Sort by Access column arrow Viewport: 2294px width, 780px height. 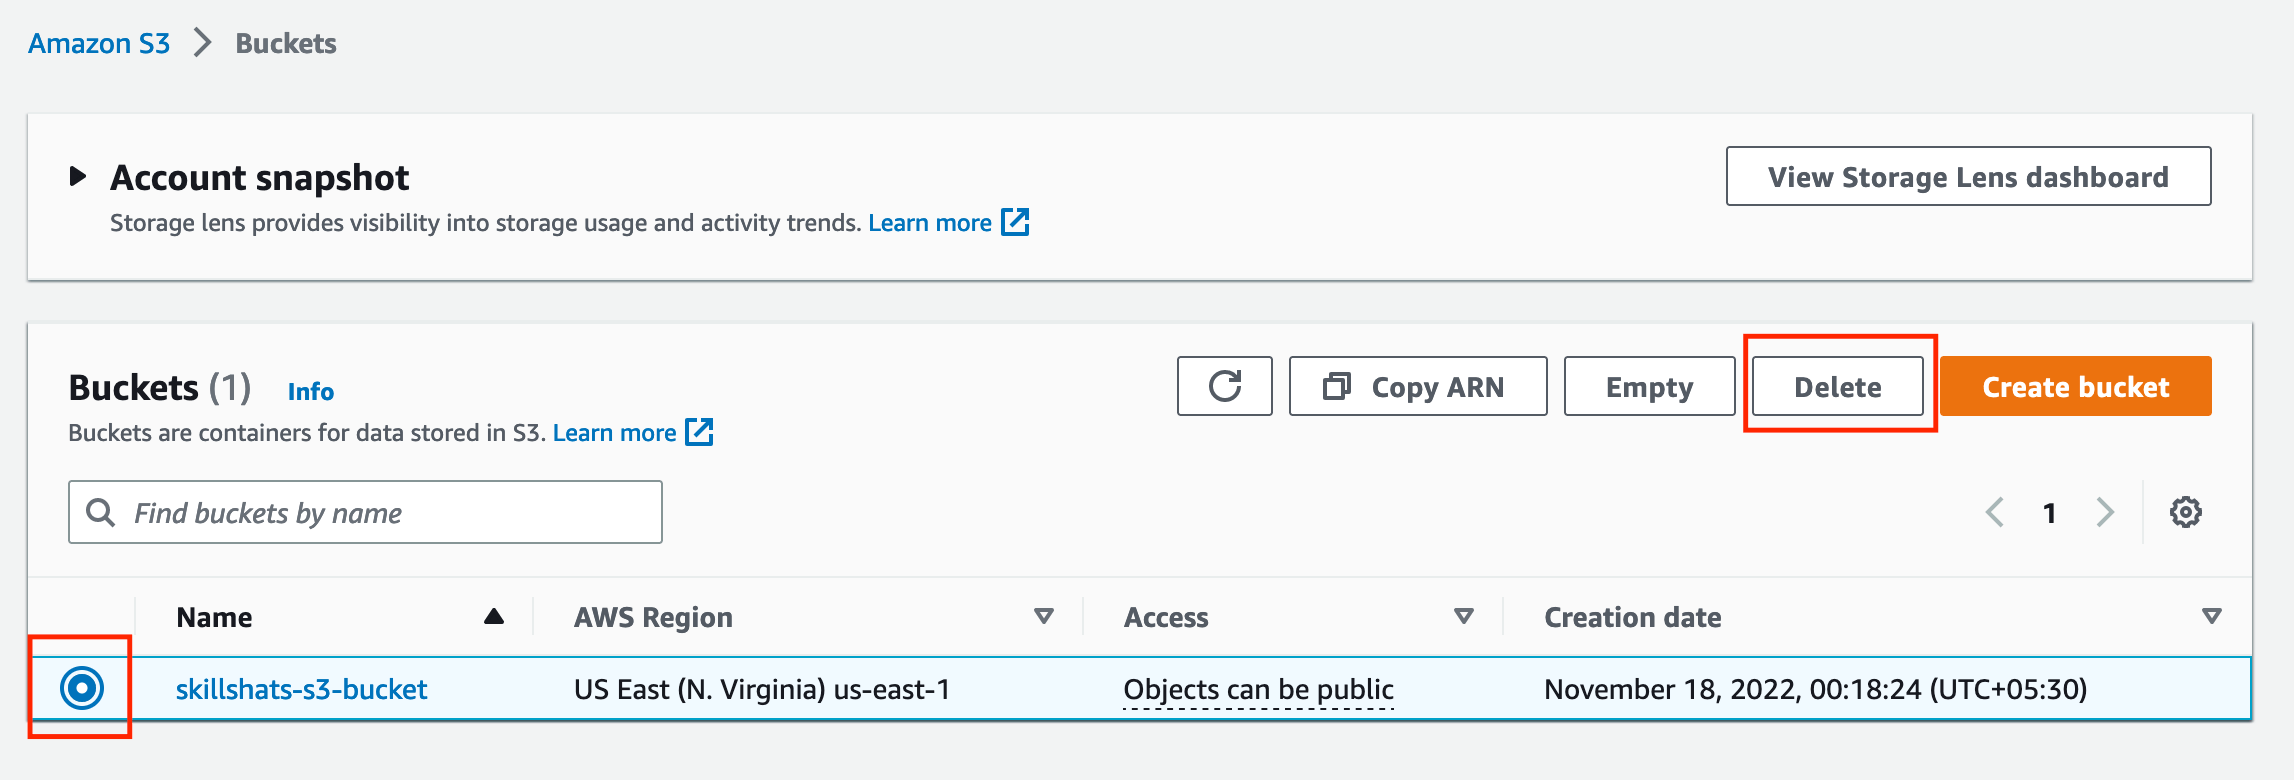(x=1464, y=617)
